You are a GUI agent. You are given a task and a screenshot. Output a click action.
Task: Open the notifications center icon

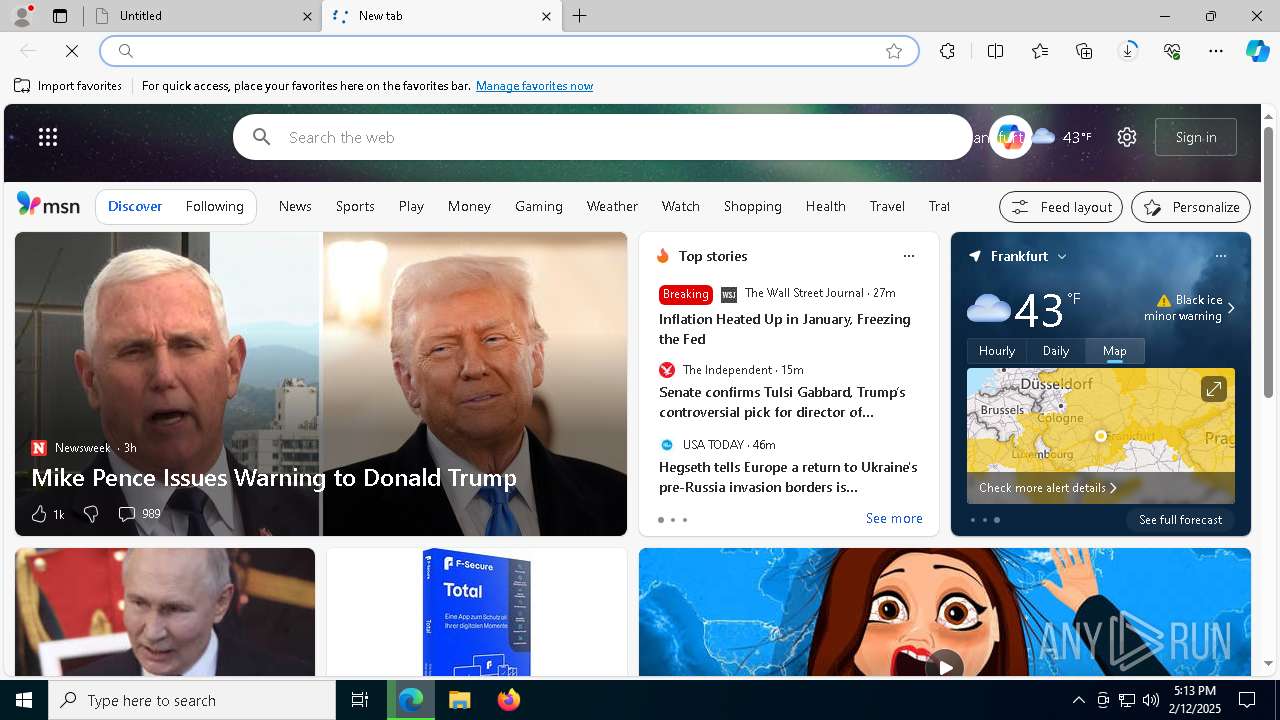[x=1247, y=700]
